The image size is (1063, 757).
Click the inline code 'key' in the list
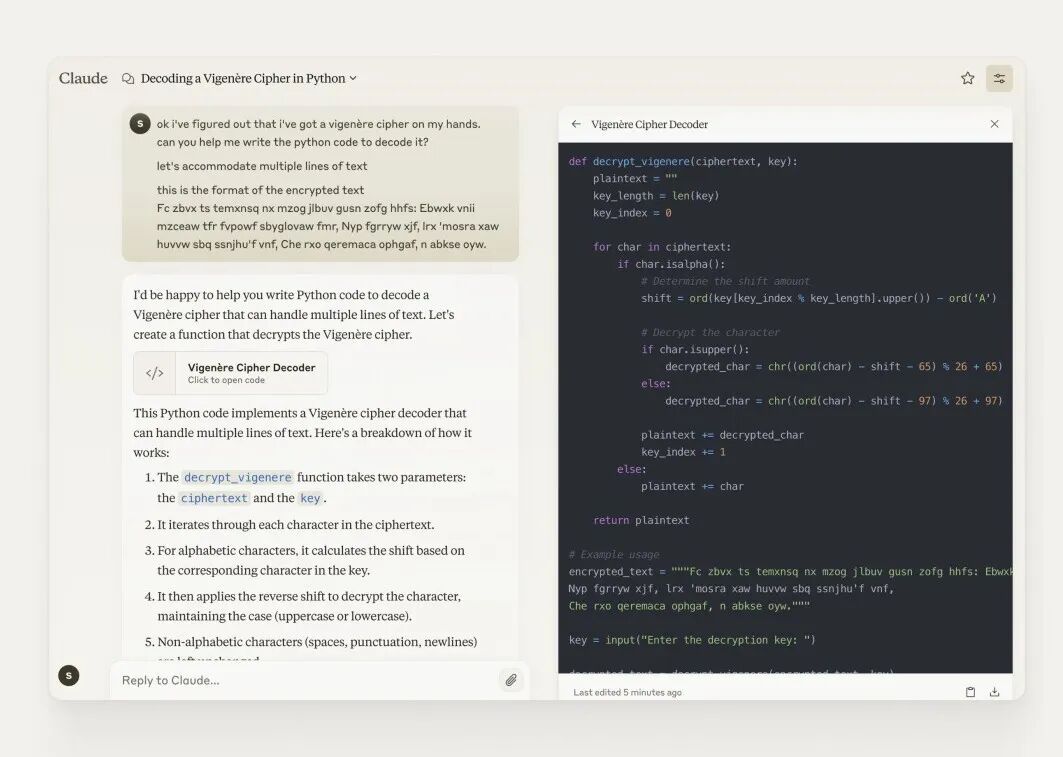tap(310, 498)
